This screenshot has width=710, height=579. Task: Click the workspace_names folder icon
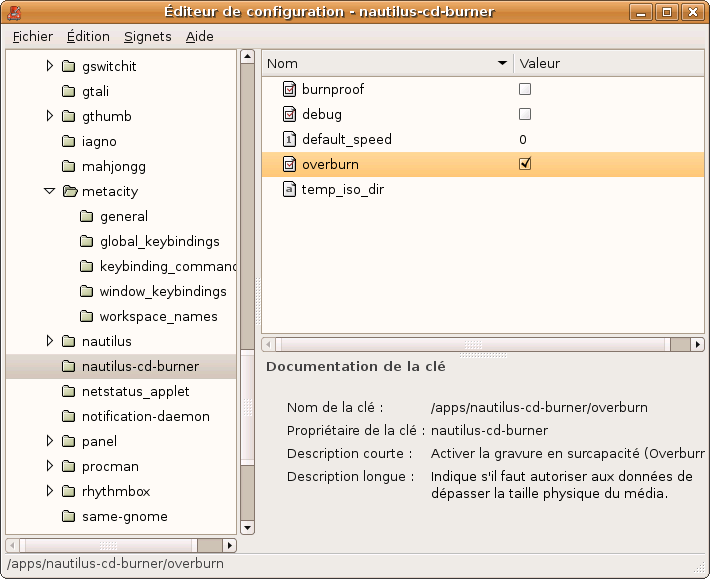point(86,316)
